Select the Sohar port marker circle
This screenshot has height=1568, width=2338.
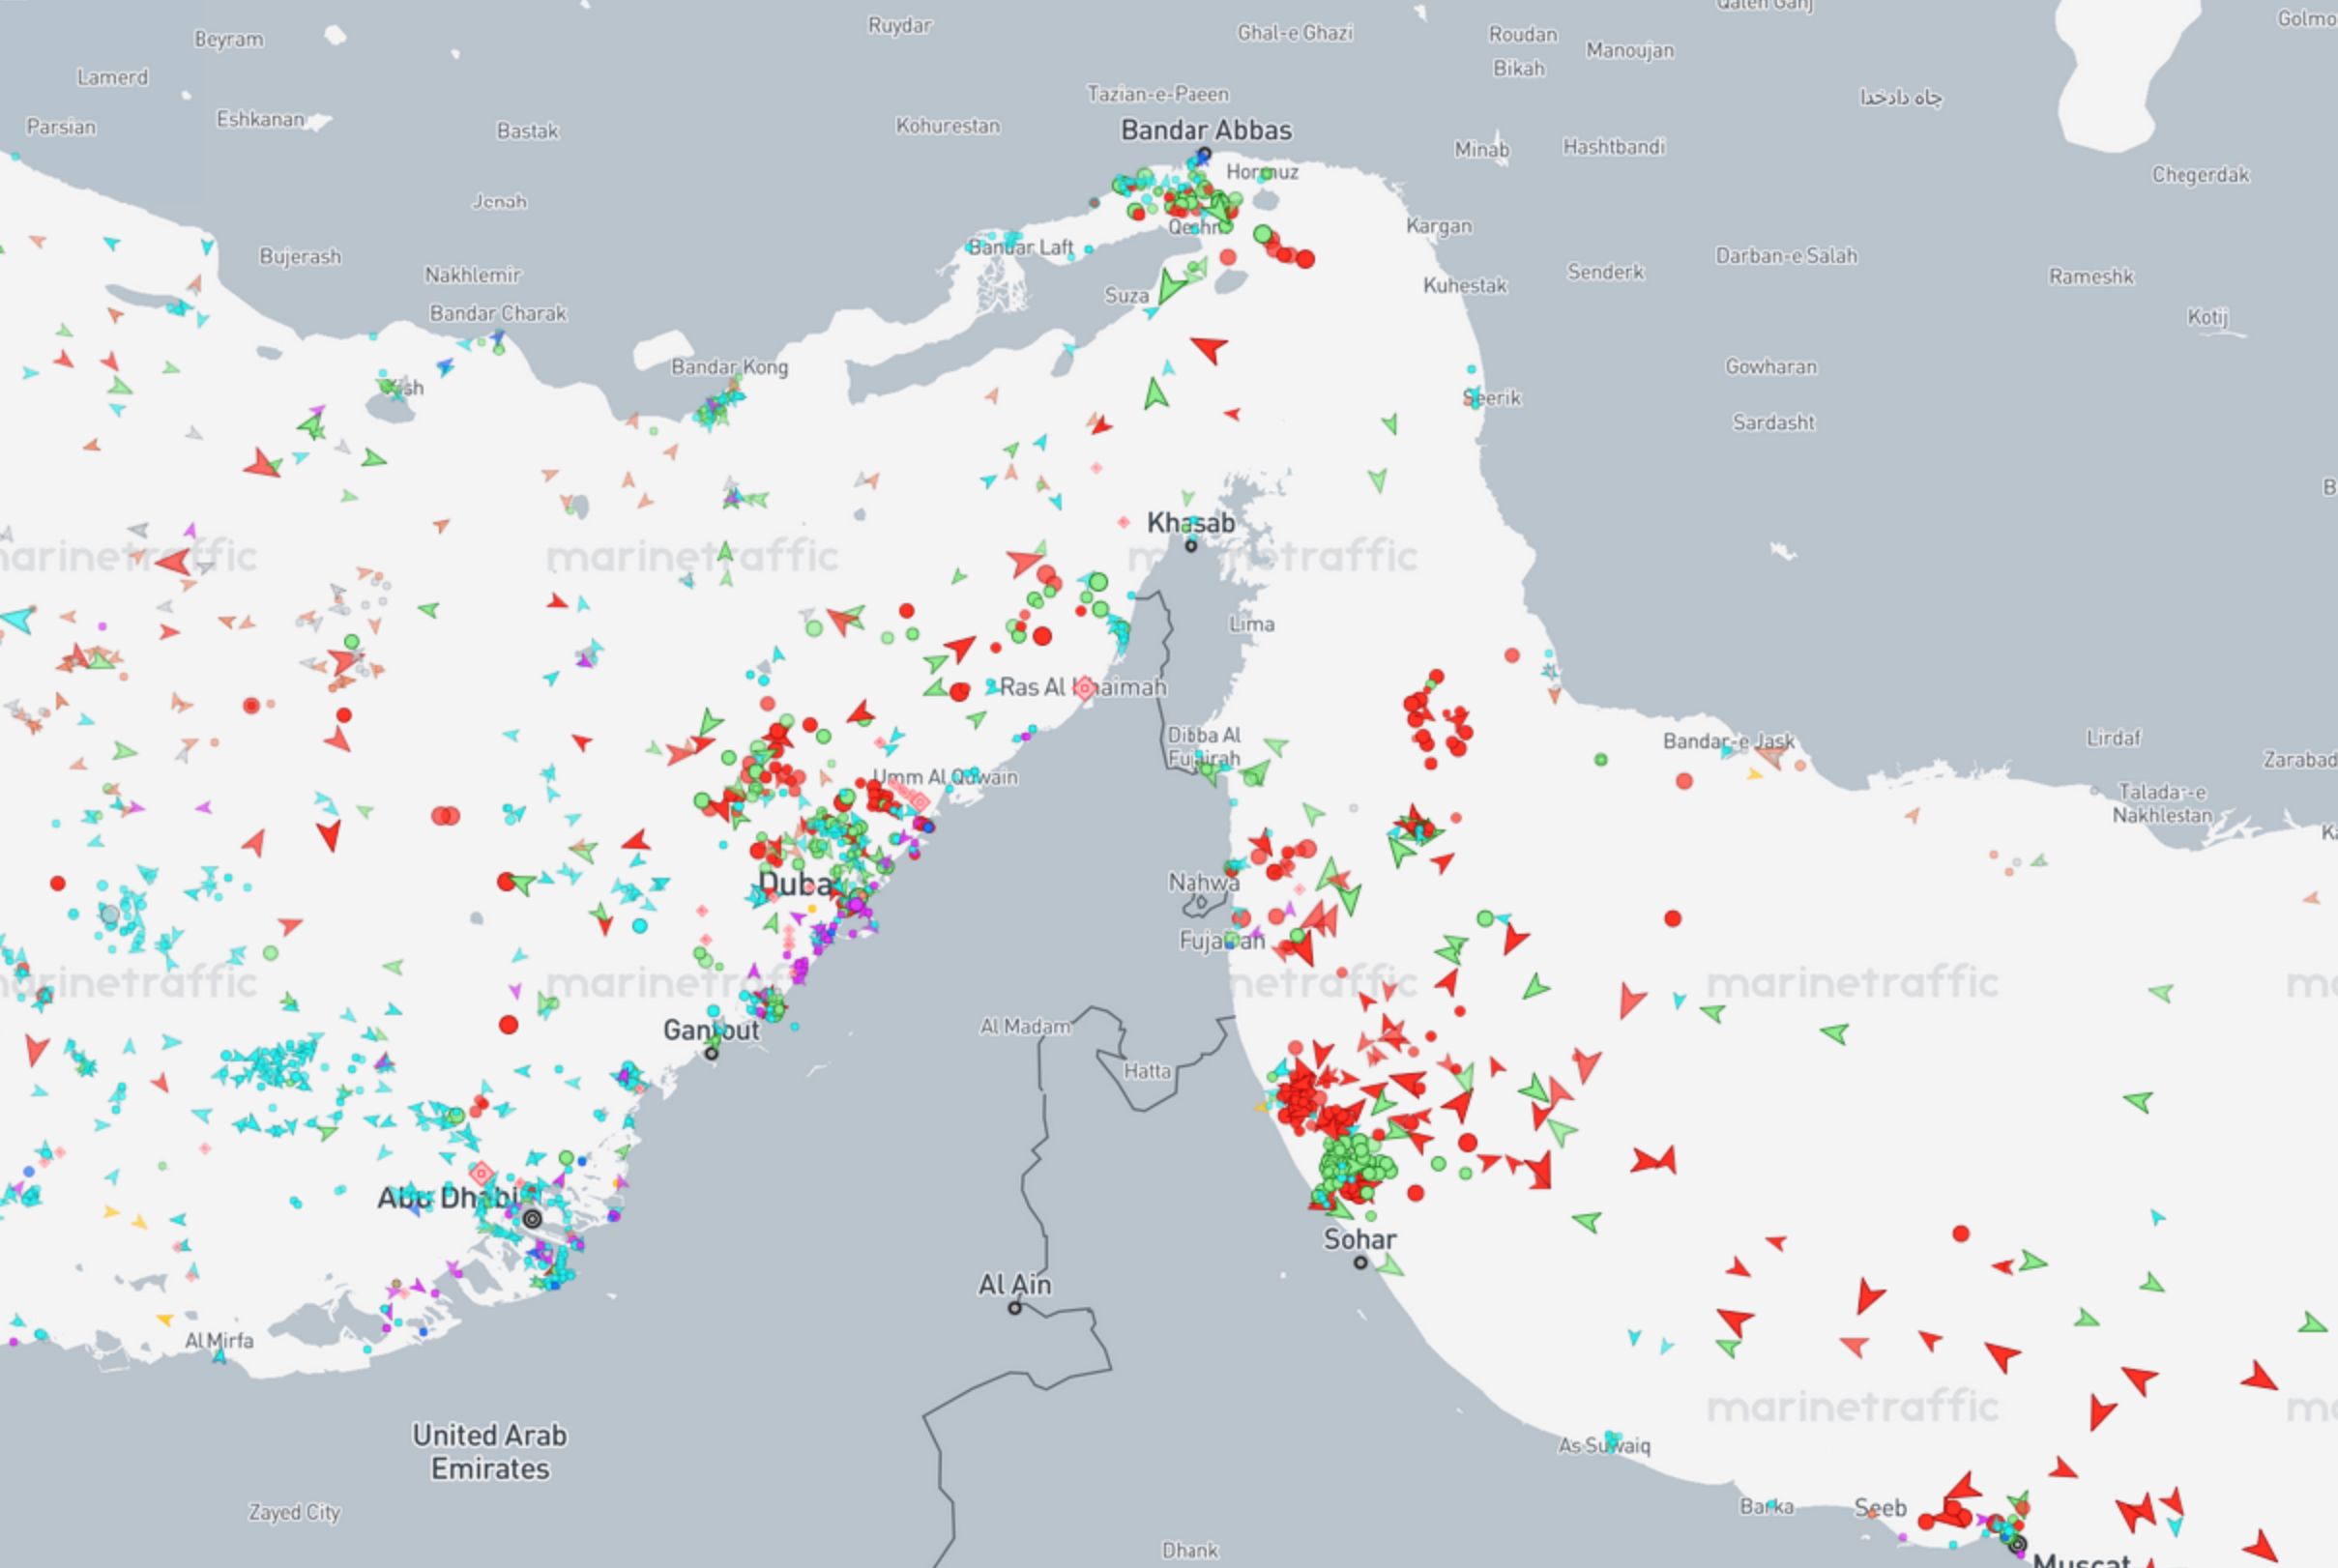(1361, 1263)
